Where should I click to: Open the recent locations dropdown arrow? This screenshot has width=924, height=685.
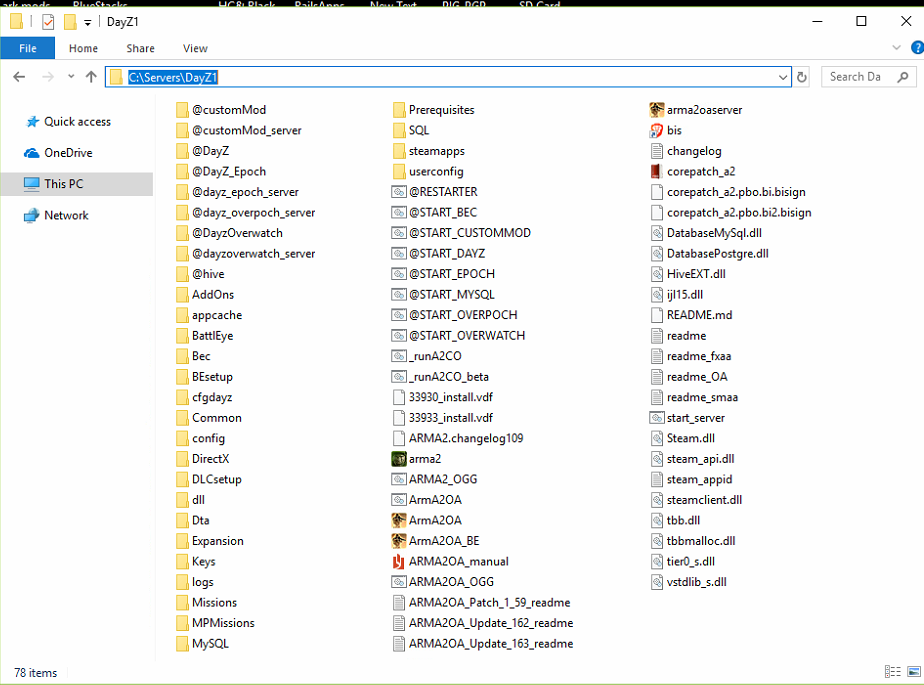(x=71, y=77)
